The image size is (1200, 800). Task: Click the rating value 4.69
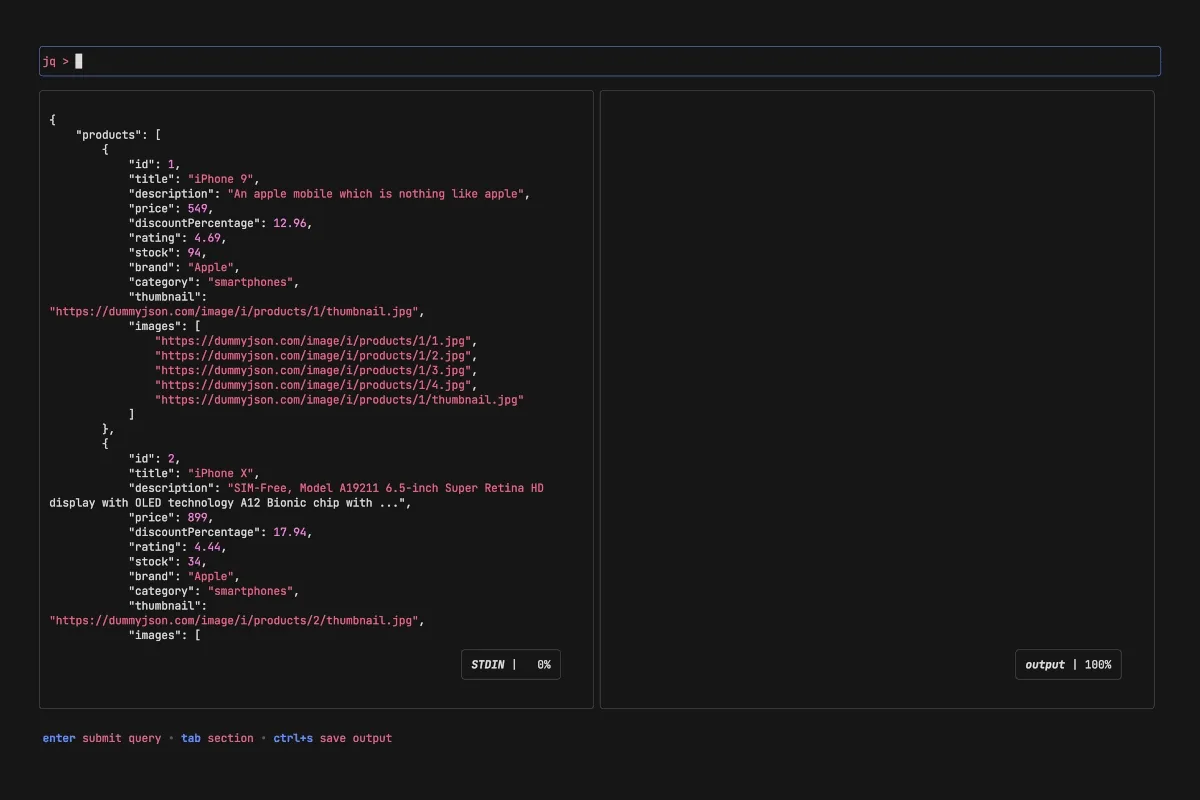pos(206,238)
